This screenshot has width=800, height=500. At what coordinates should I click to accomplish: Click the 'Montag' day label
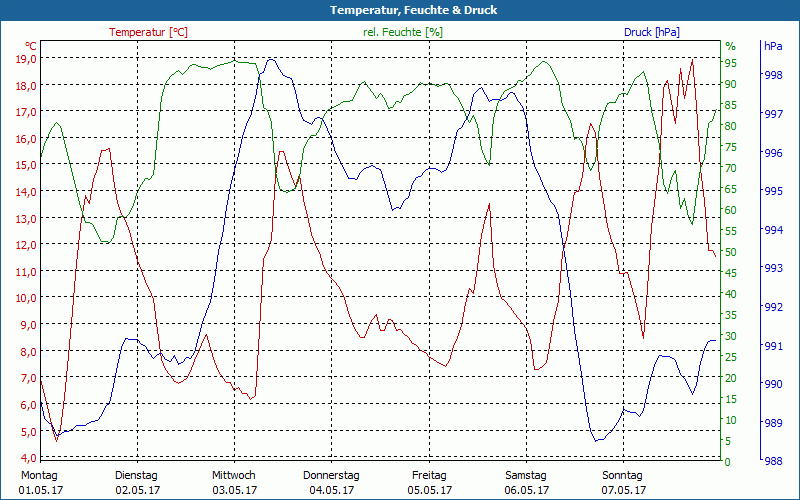click(x=40, y=476)
